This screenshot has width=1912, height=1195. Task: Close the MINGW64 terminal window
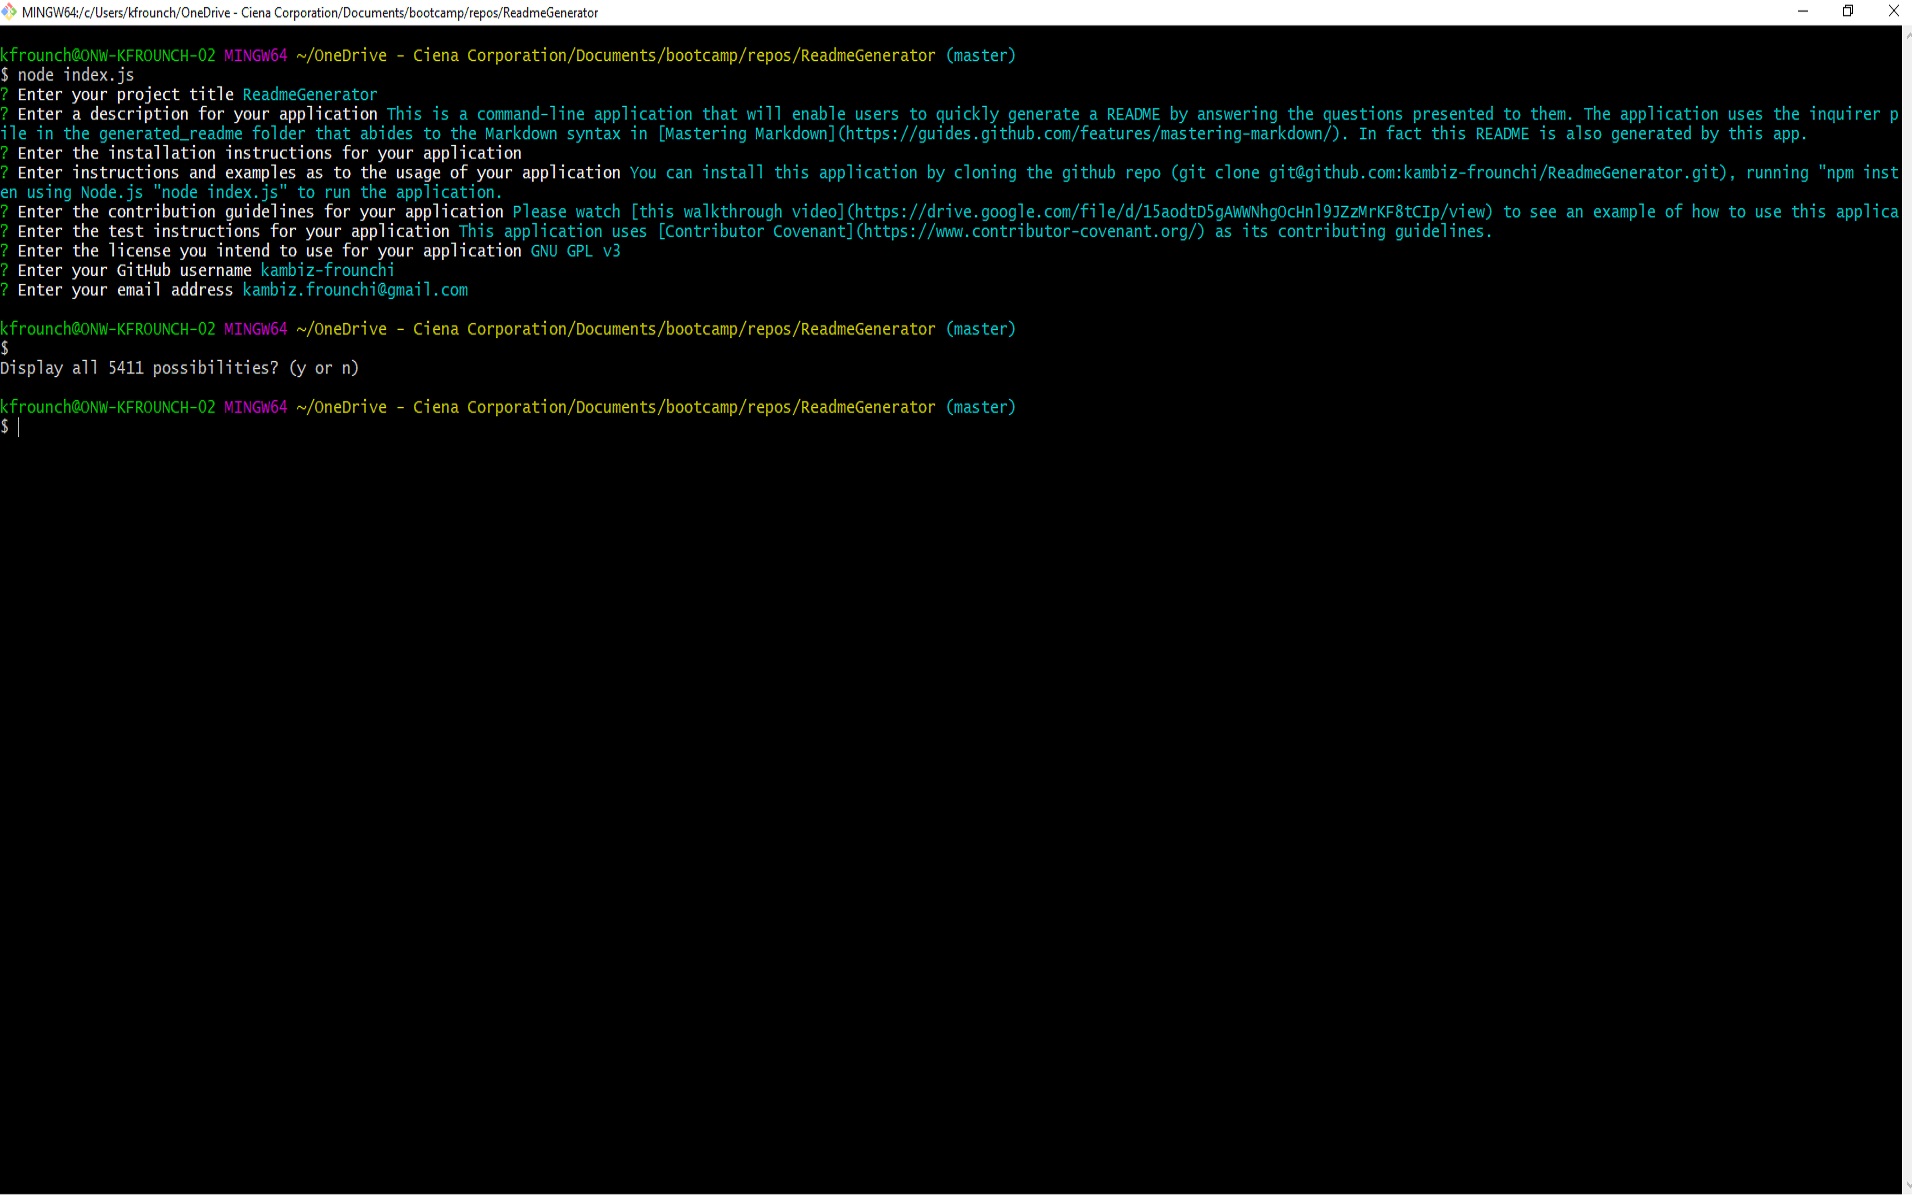[1893, 12]
